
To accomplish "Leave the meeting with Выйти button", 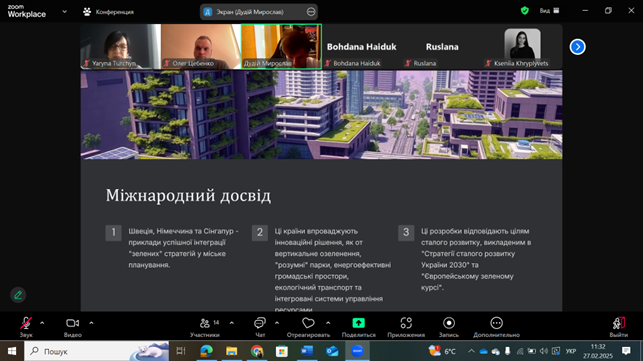I will pyautogui.click(x=618, y=327).
